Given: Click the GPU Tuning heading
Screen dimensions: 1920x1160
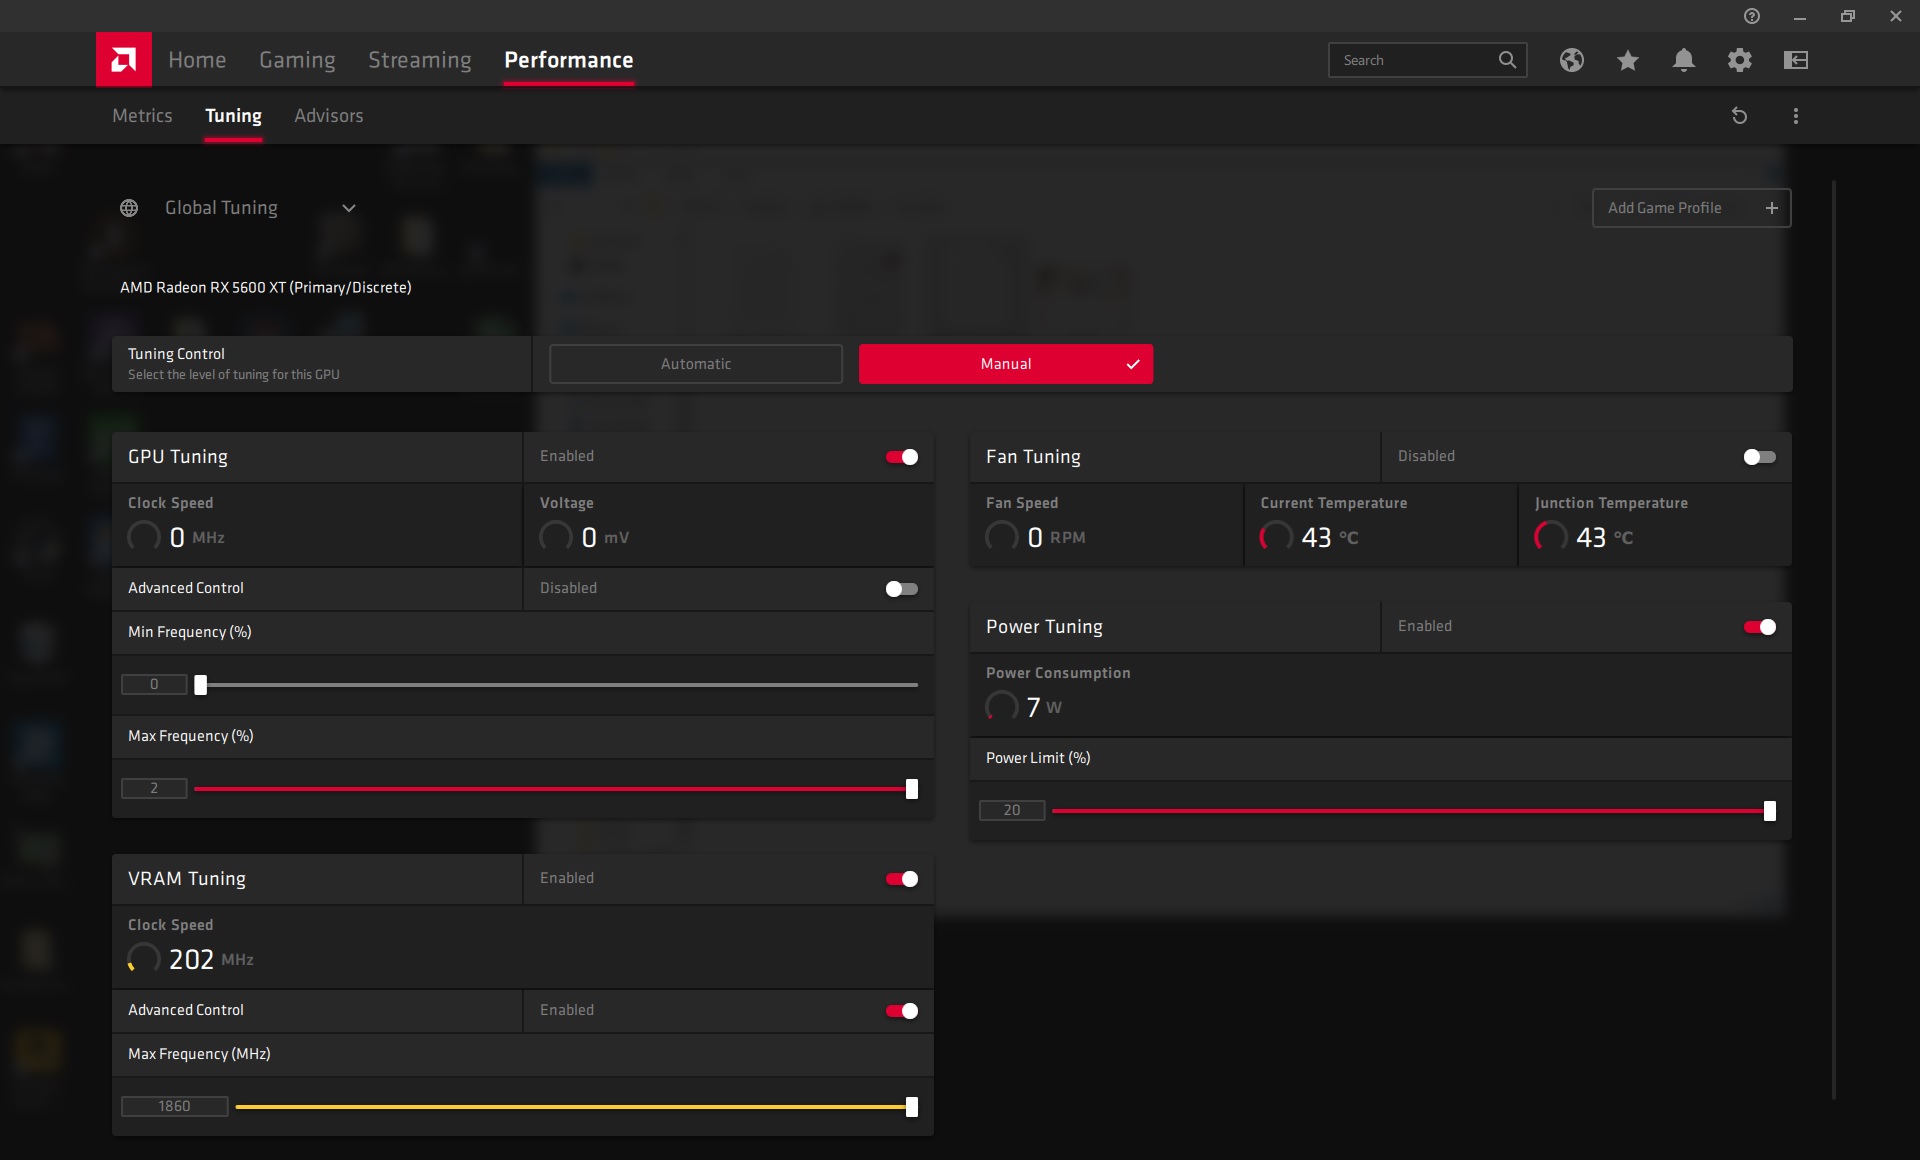Looking at the screenshot, I should coord(178,457).
